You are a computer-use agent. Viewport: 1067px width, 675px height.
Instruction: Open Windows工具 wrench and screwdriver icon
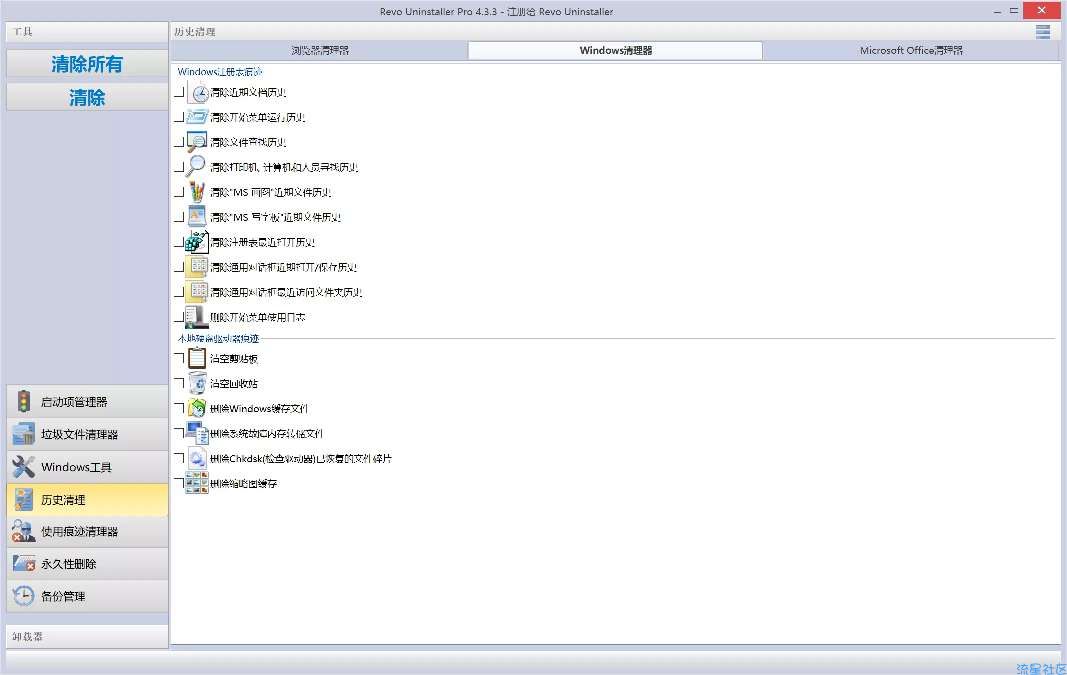click(x=24, y=467)
